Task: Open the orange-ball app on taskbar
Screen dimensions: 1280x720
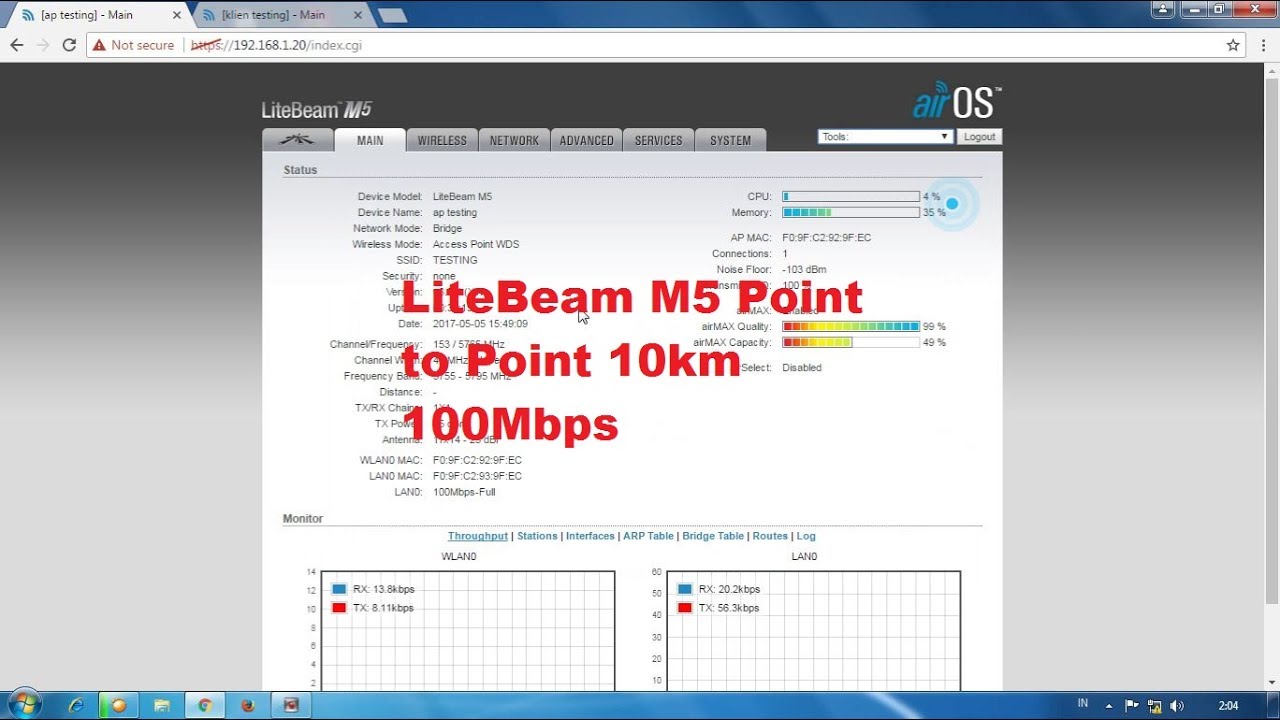Action: click(119, 705)
